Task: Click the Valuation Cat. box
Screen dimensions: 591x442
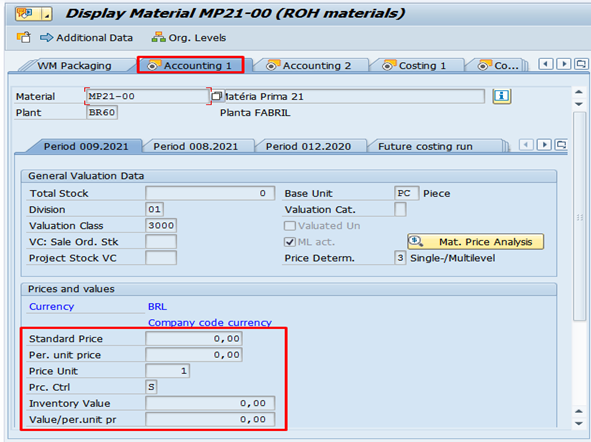Action: tap(400, 209)
